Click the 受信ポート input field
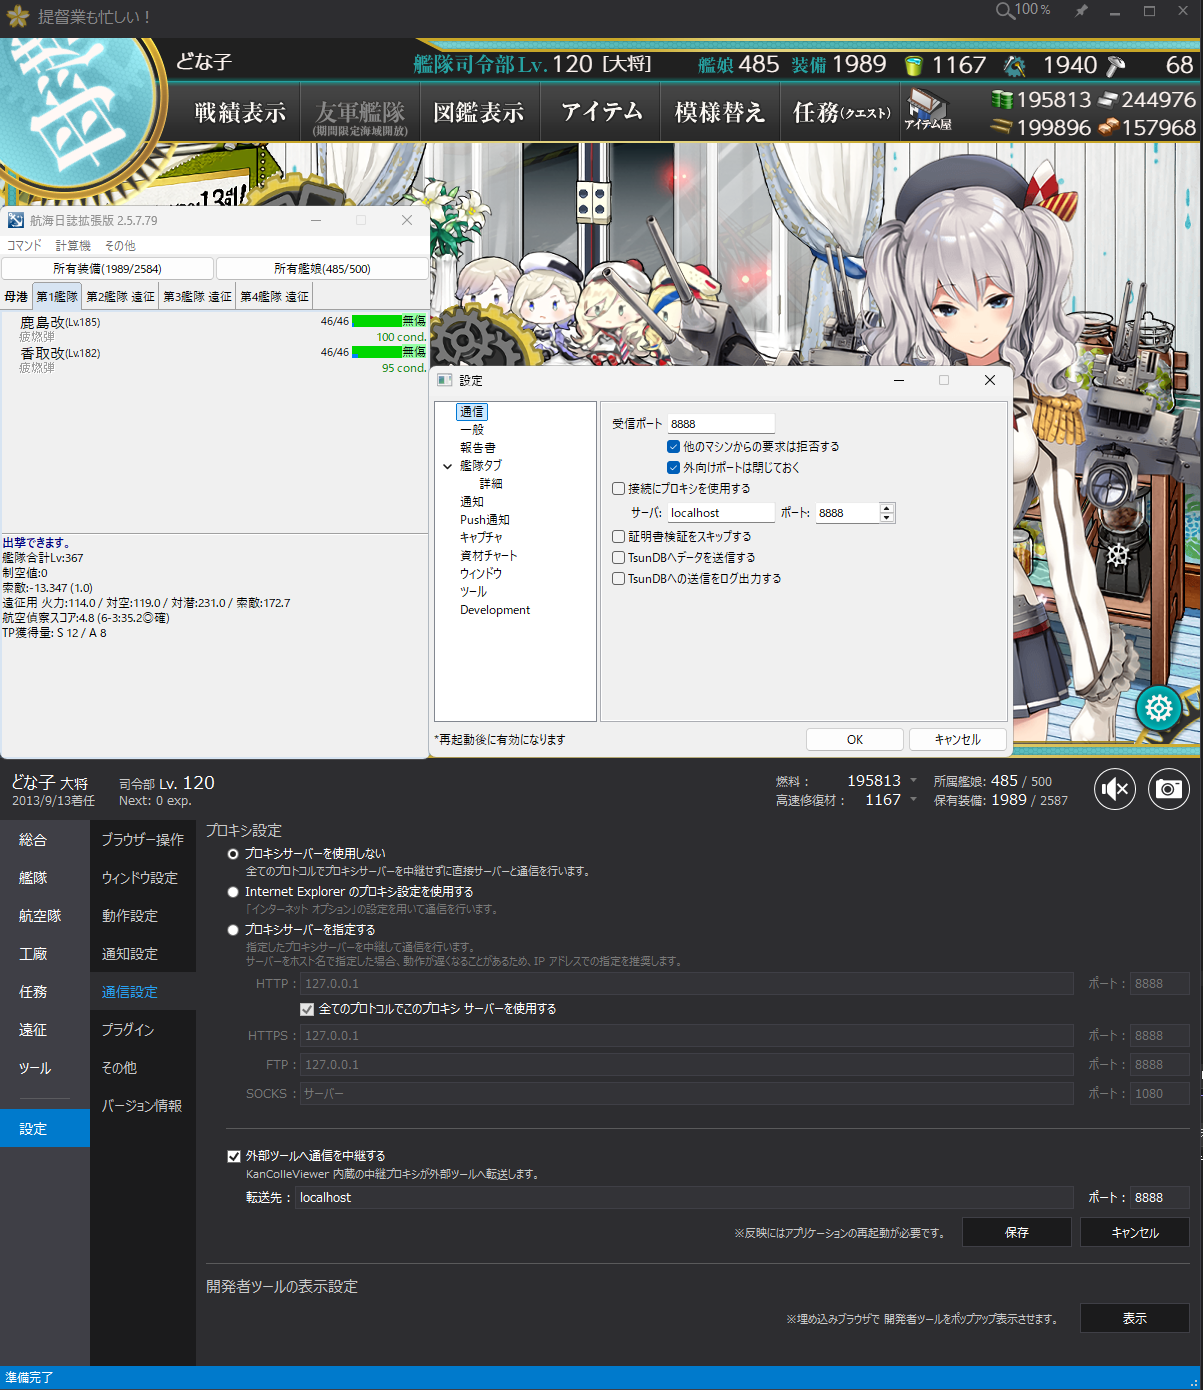 pyautogui.click(x=721, y=424)
